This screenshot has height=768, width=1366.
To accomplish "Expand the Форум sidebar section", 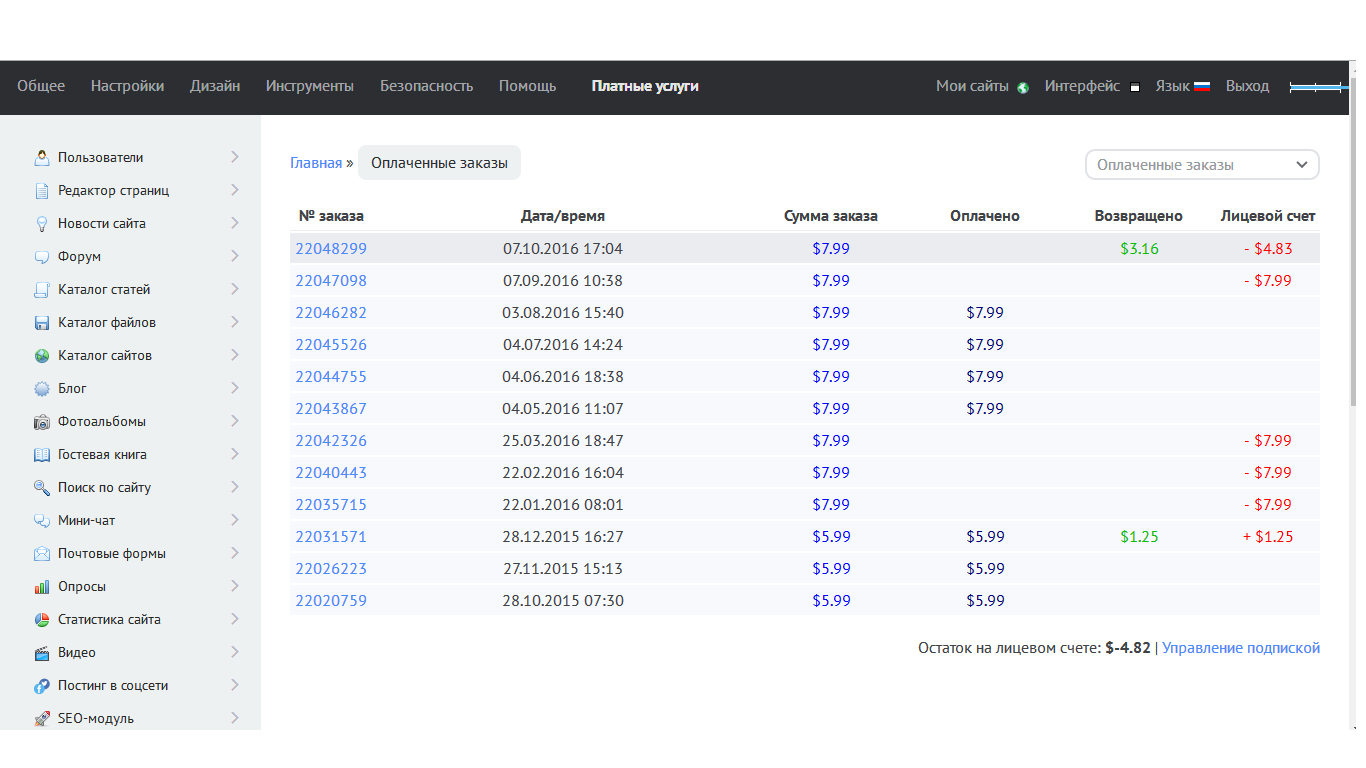I will (x=234, y=256).
